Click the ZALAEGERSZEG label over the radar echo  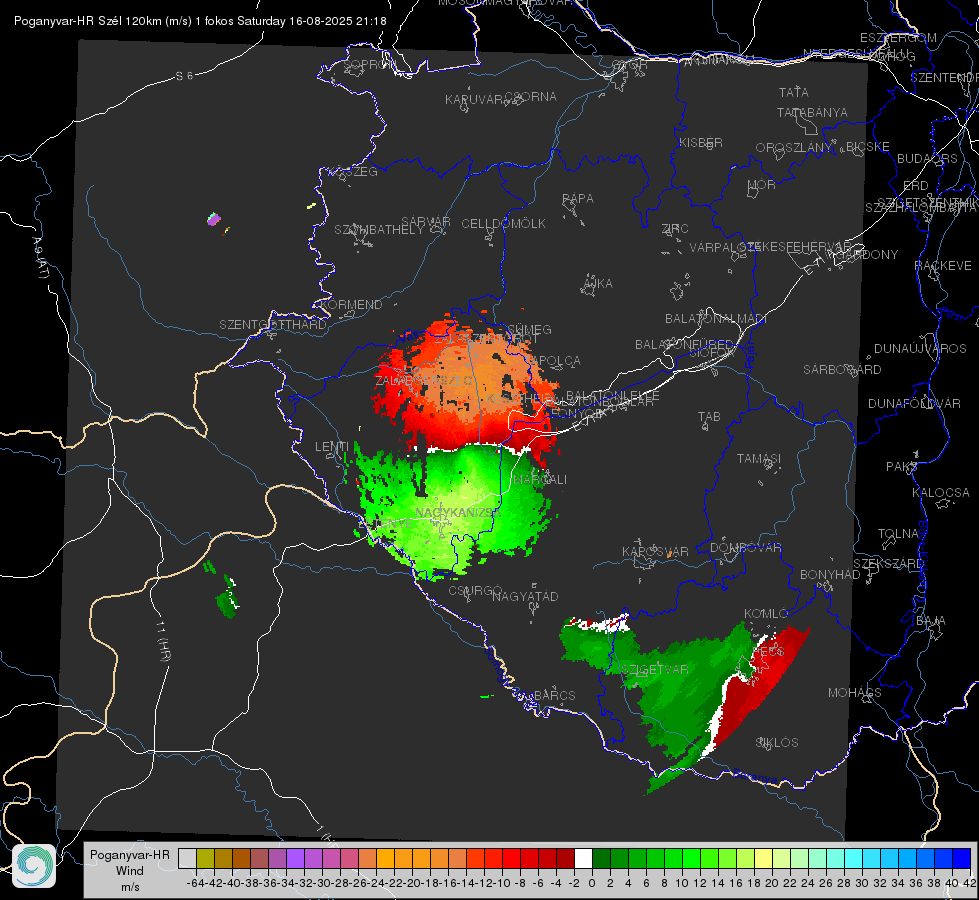pyautogui.click(x=424, y=380)
